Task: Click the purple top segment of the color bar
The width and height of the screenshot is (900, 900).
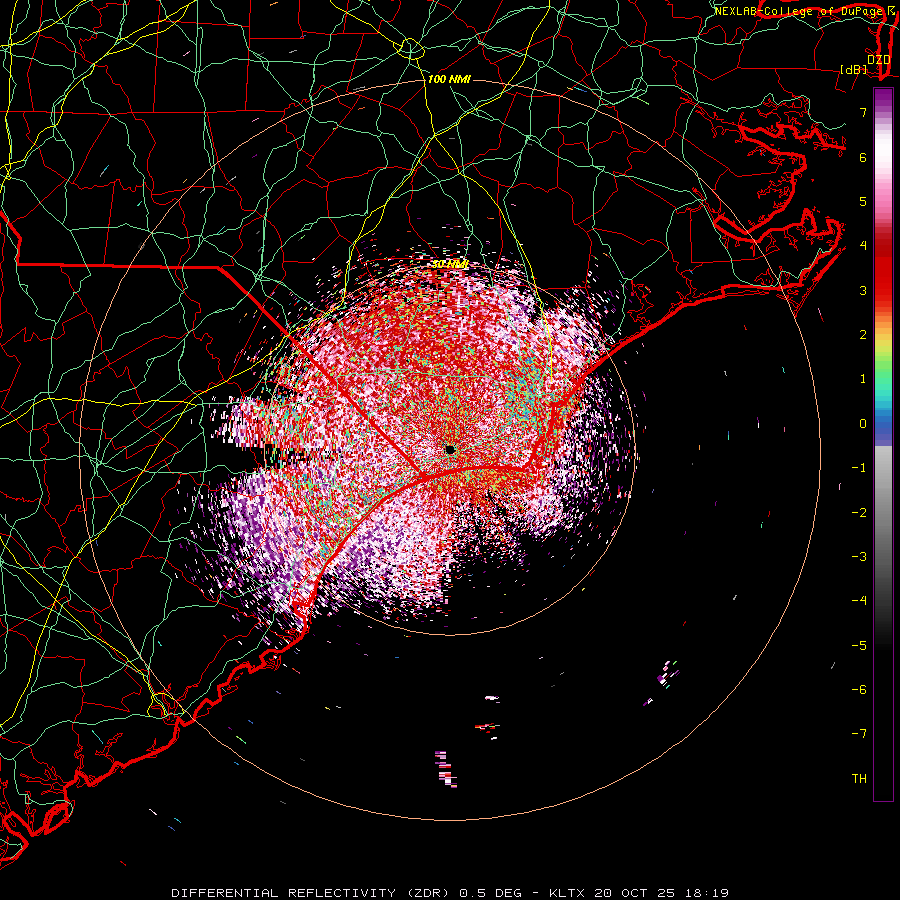Action: pos(883,98)
